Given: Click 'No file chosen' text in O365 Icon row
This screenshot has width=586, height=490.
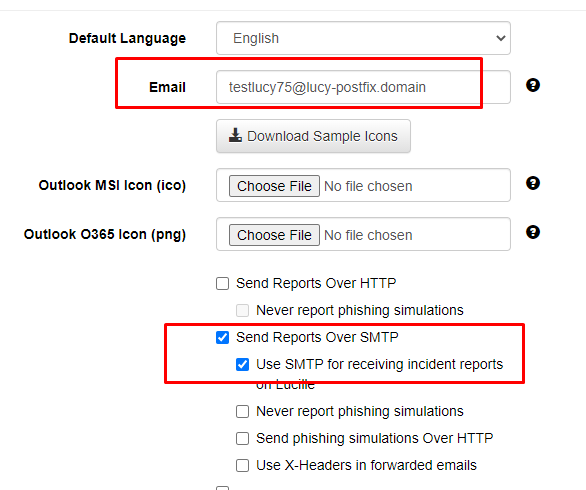Looking at the screenshot, I should pos(368,235).
